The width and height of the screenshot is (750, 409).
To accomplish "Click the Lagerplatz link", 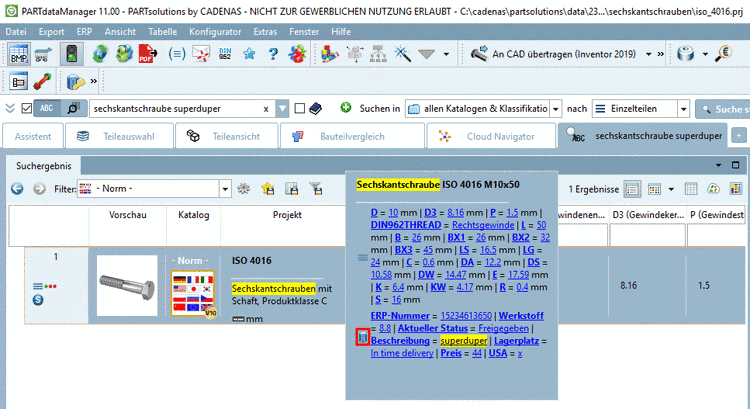I will point(517,341).
